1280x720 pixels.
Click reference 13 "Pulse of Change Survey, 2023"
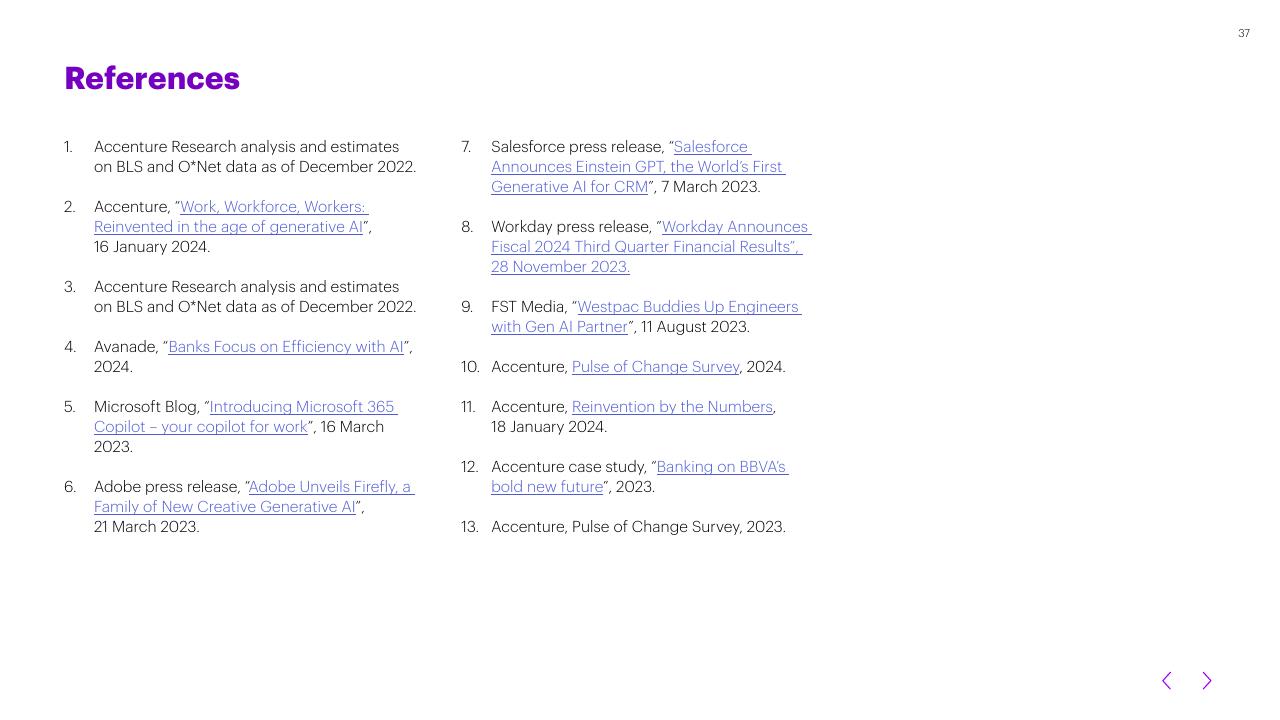click(x=638, y=527)
